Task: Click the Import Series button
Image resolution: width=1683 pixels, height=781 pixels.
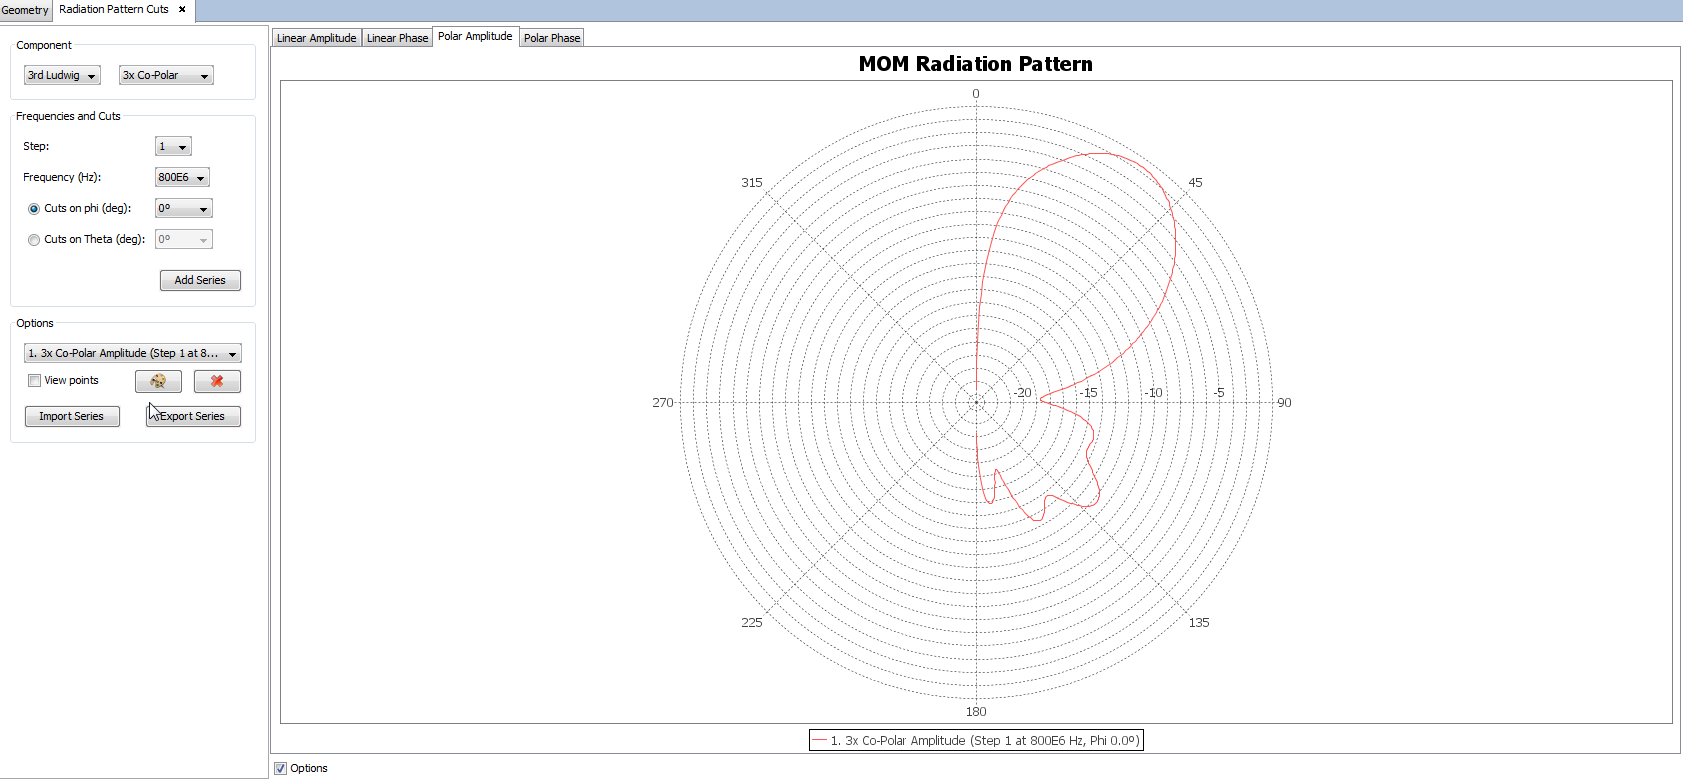Action: coord(71,416)
